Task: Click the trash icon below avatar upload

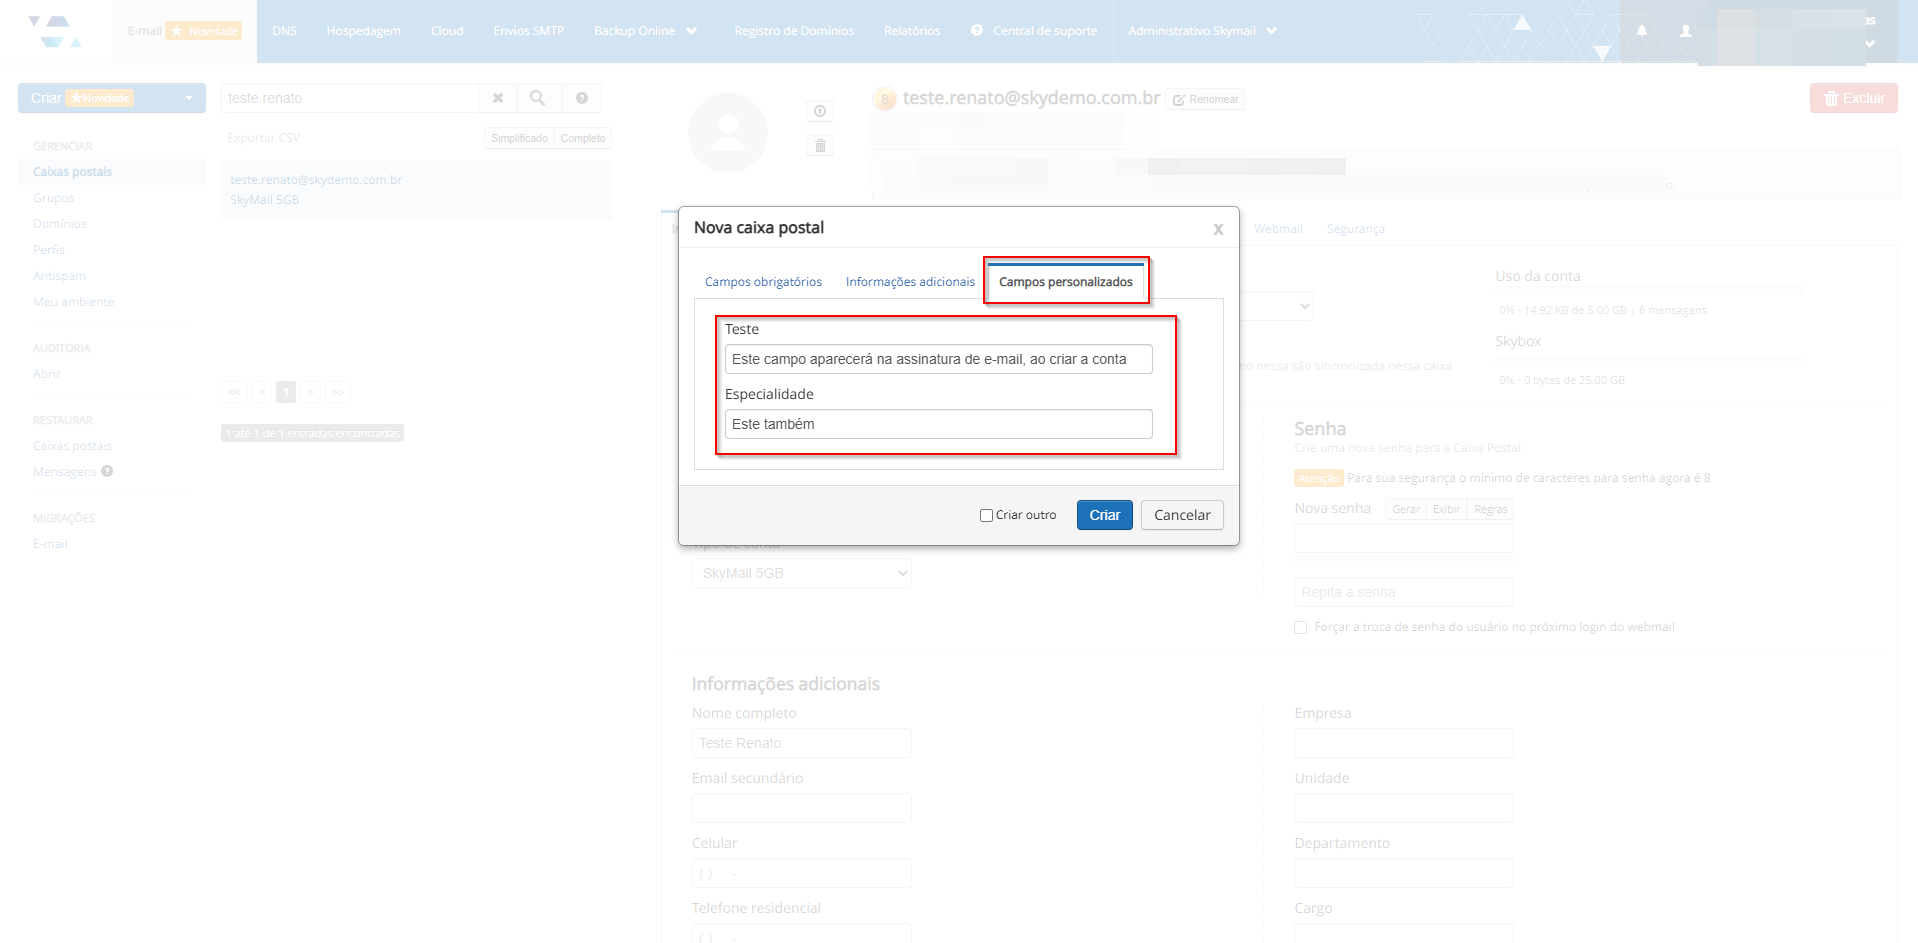Action: point(820,146)
